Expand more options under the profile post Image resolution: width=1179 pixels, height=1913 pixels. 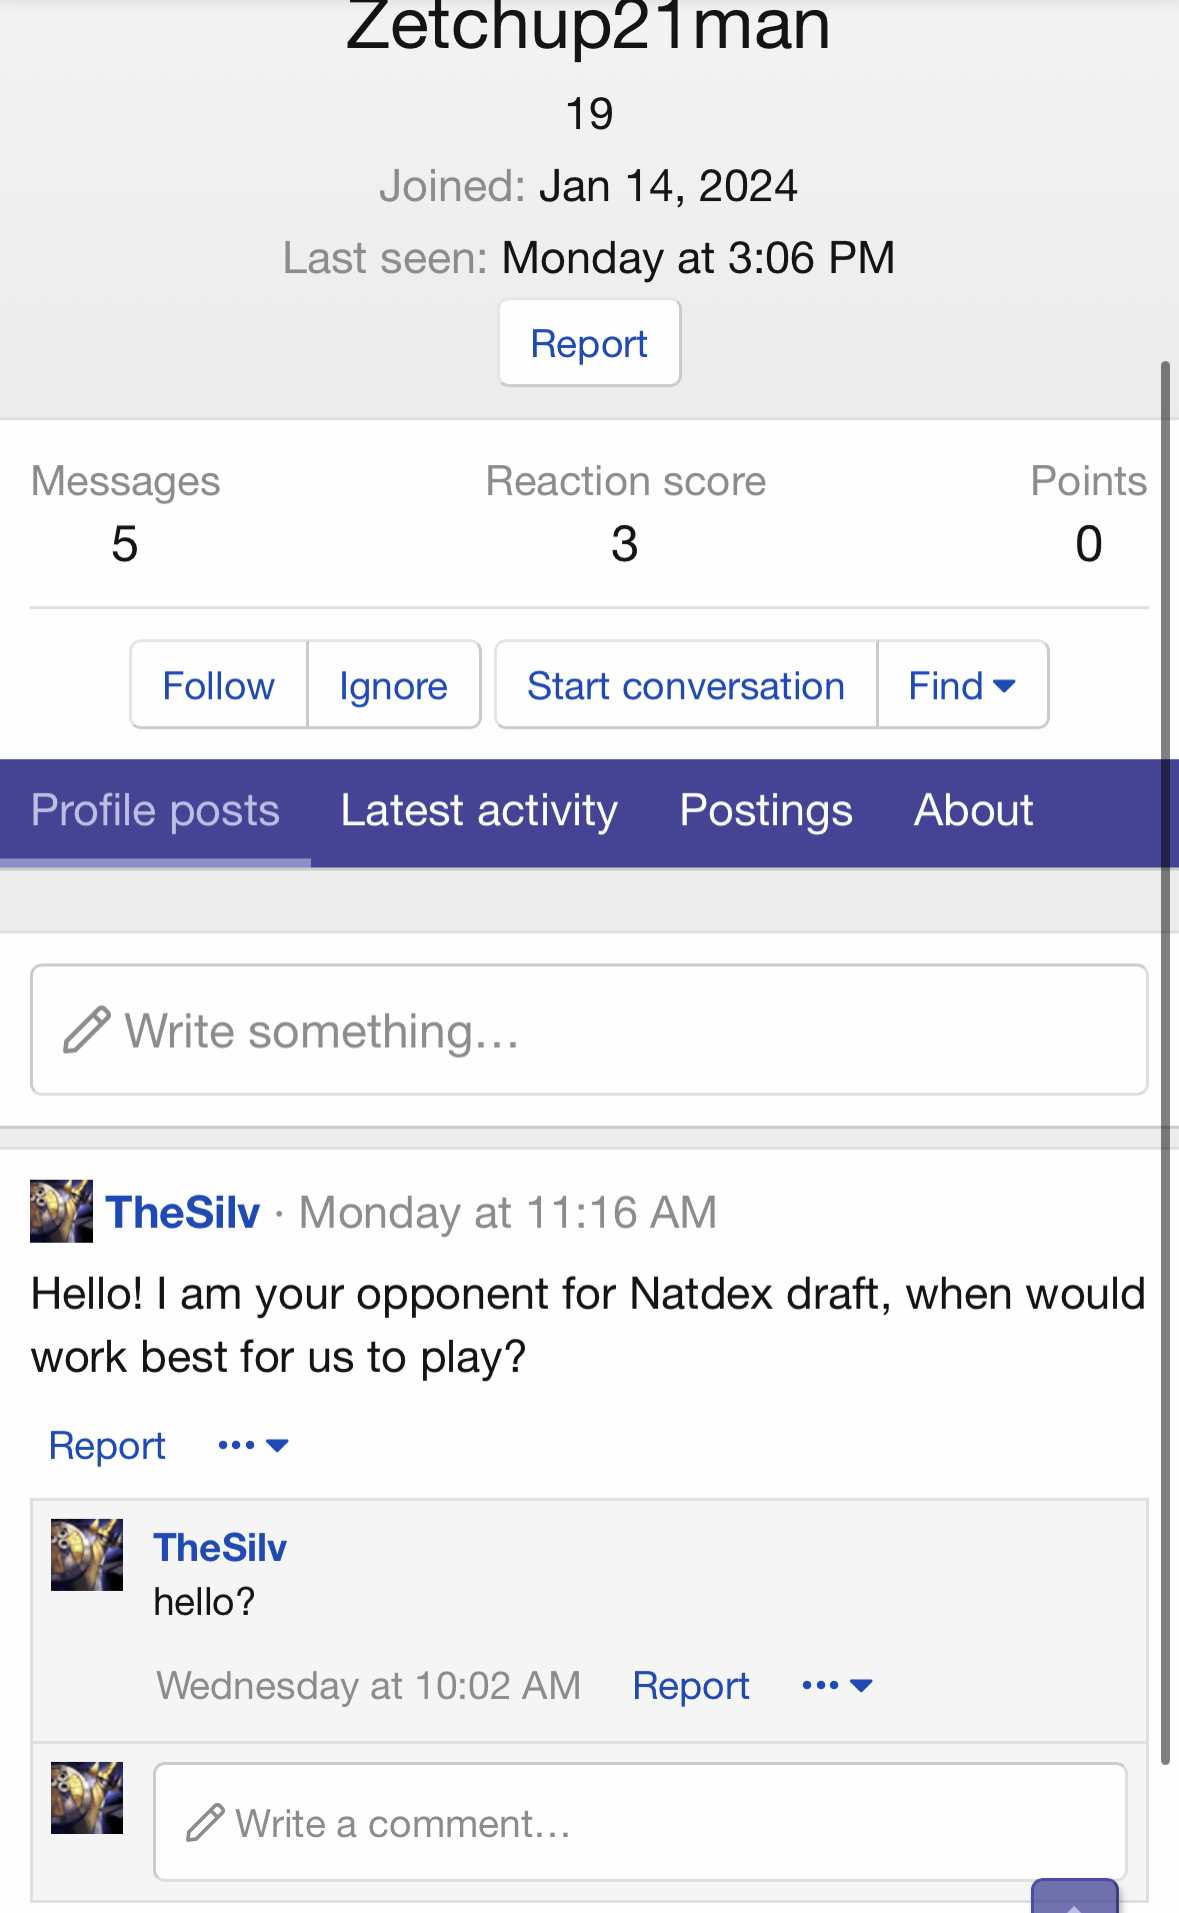253,1445
